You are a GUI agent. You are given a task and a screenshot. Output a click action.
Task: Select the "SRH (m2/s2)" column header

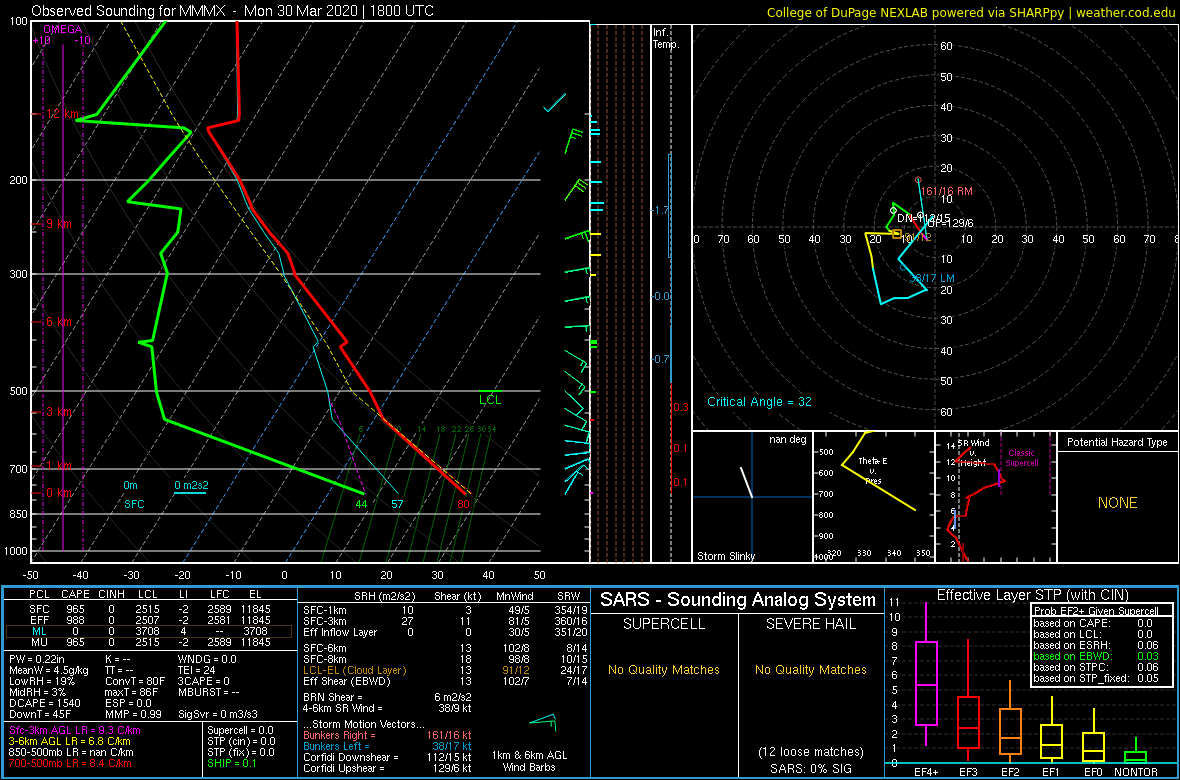[x=385, y=594]
